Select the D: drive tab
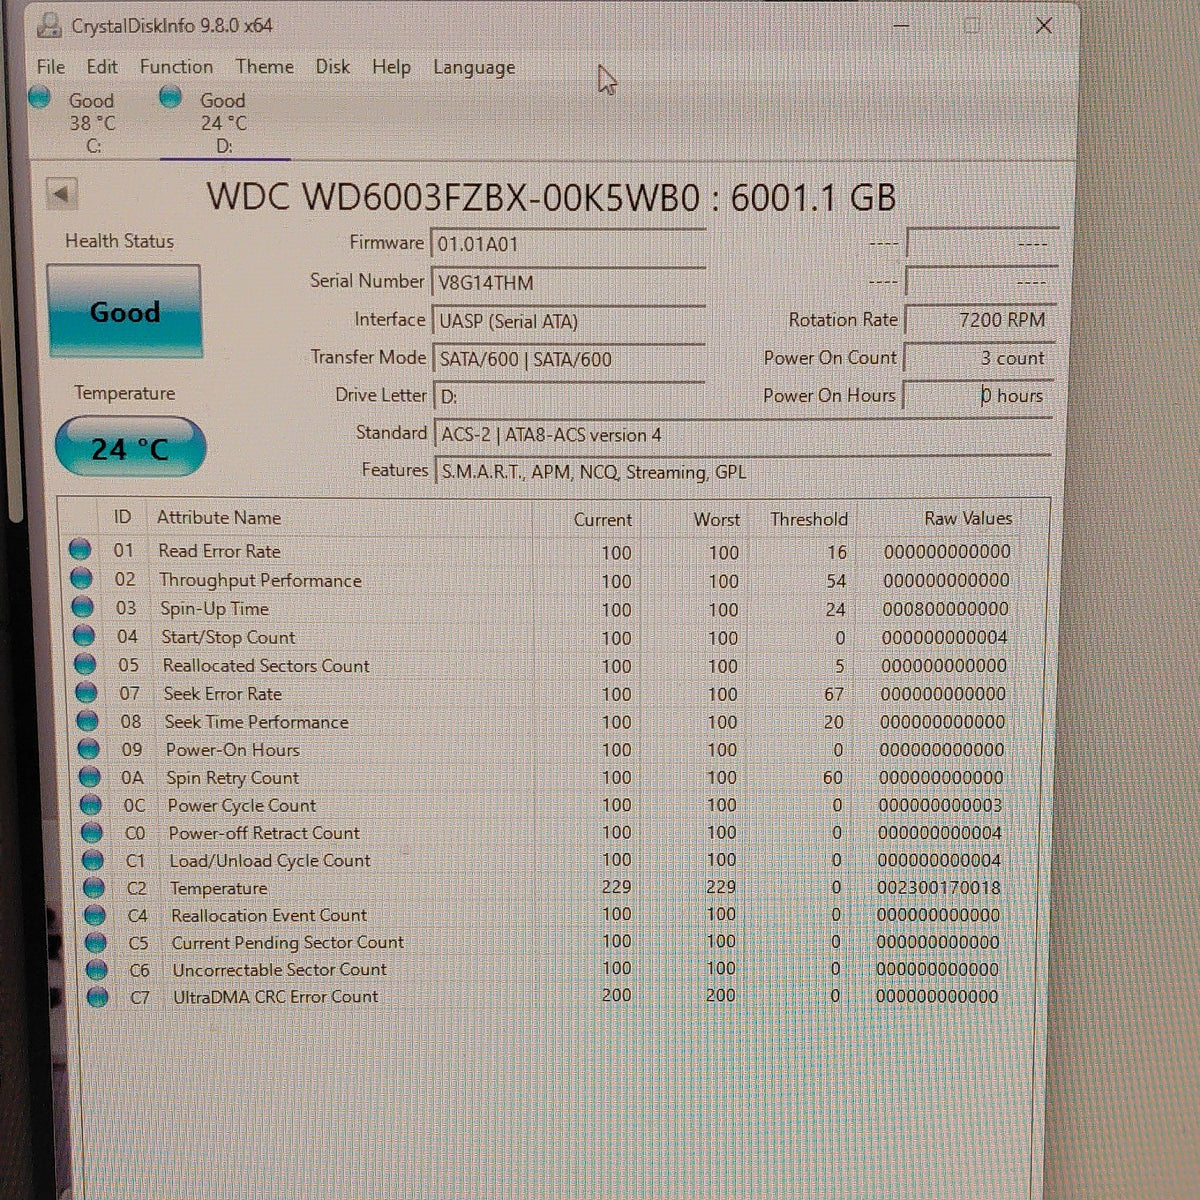This screenshot has width=1200, height=1200. click(224, 122)
